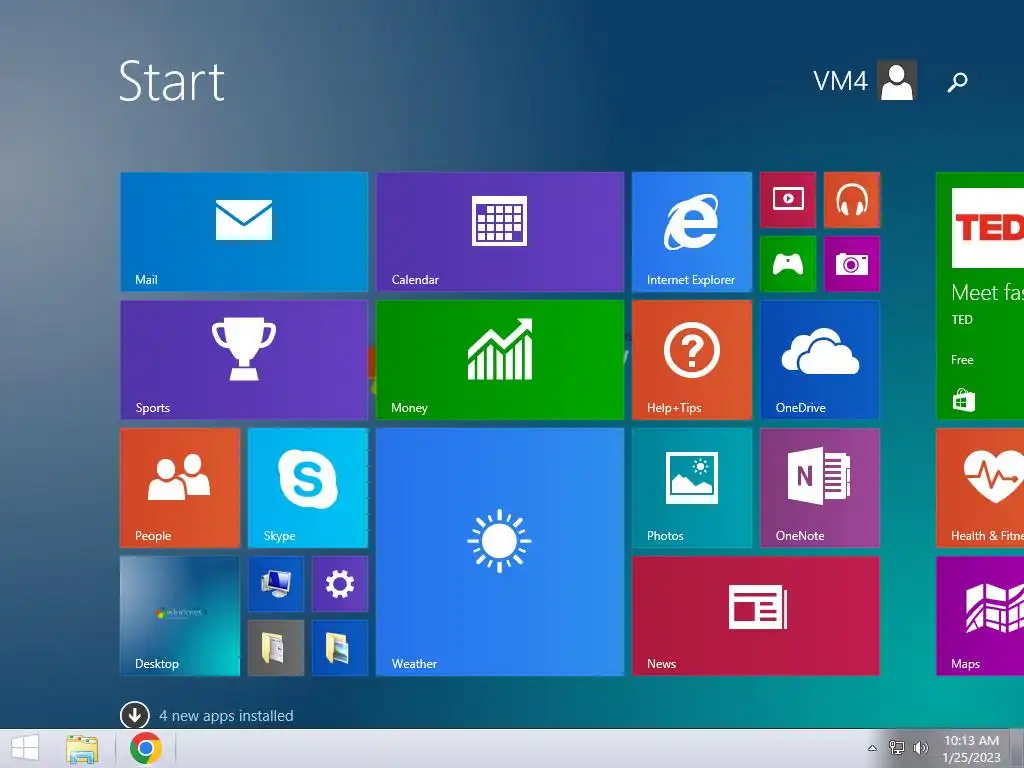The image size is (1024, 768).
Task: Open the This PC computer tile
Action: click(276, 584)
